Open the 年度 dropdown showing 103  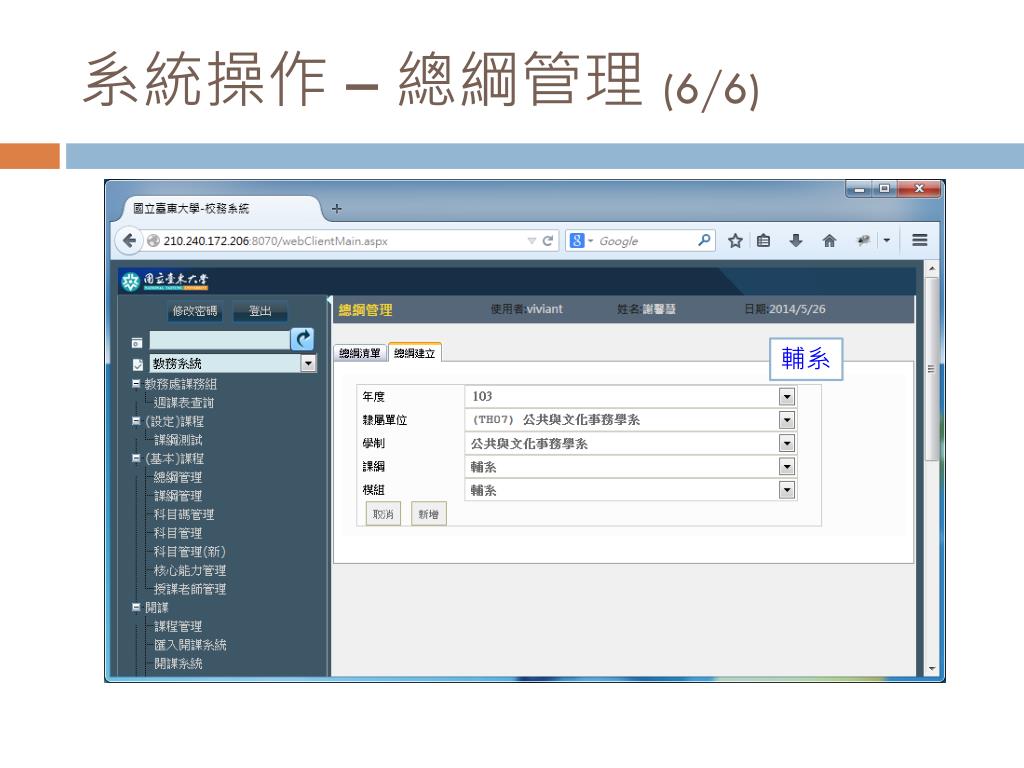click(787, 396)
